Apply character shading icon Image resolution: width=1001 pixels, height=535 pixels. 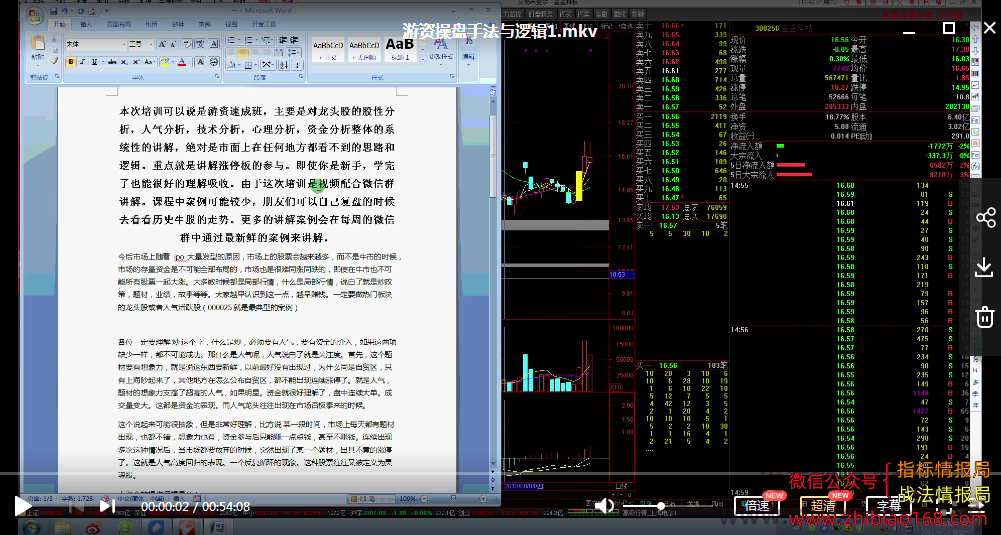coord(200,62)
